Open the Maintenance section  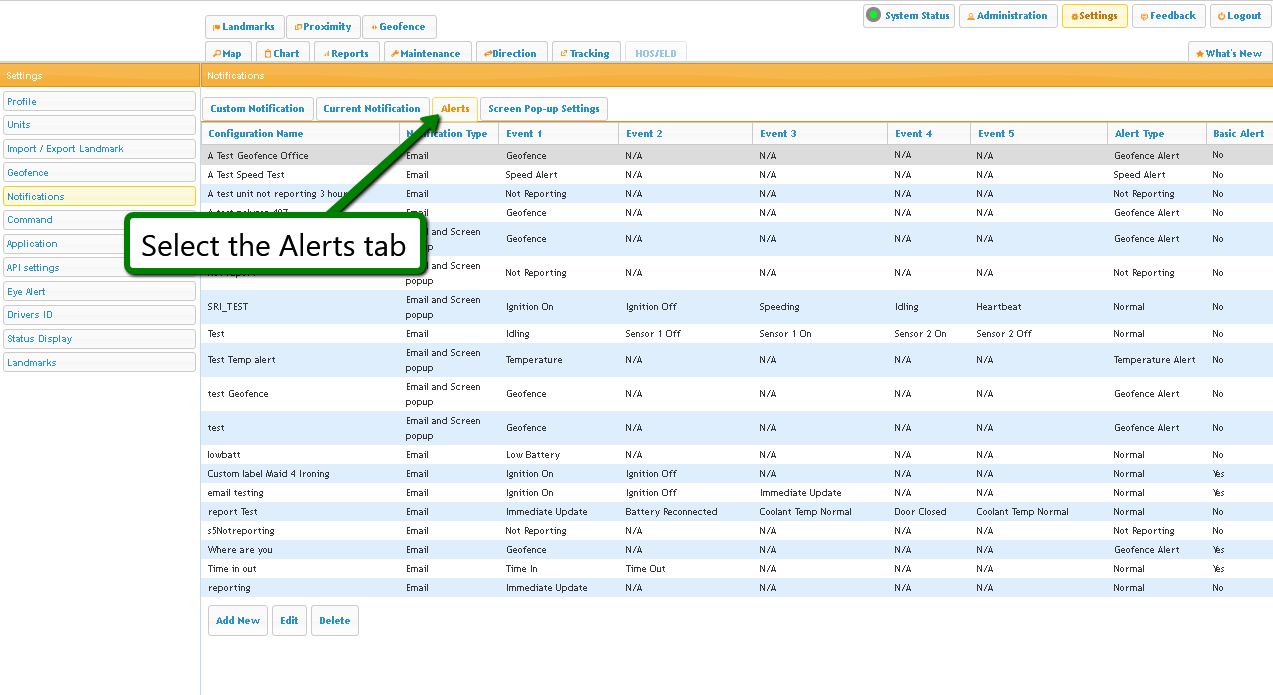pyautogui.click(x=426, y=54)
